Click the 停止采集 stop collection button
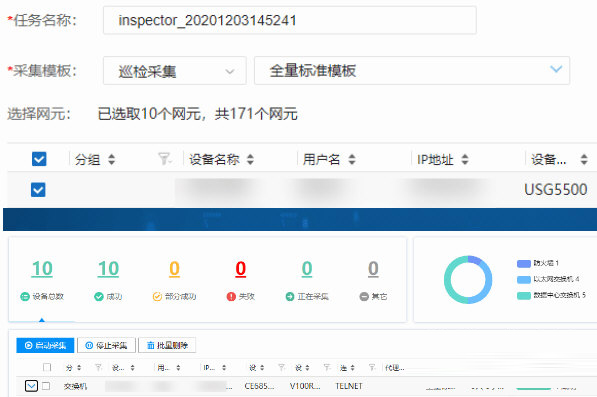597x397 pixels. point(106,345)
